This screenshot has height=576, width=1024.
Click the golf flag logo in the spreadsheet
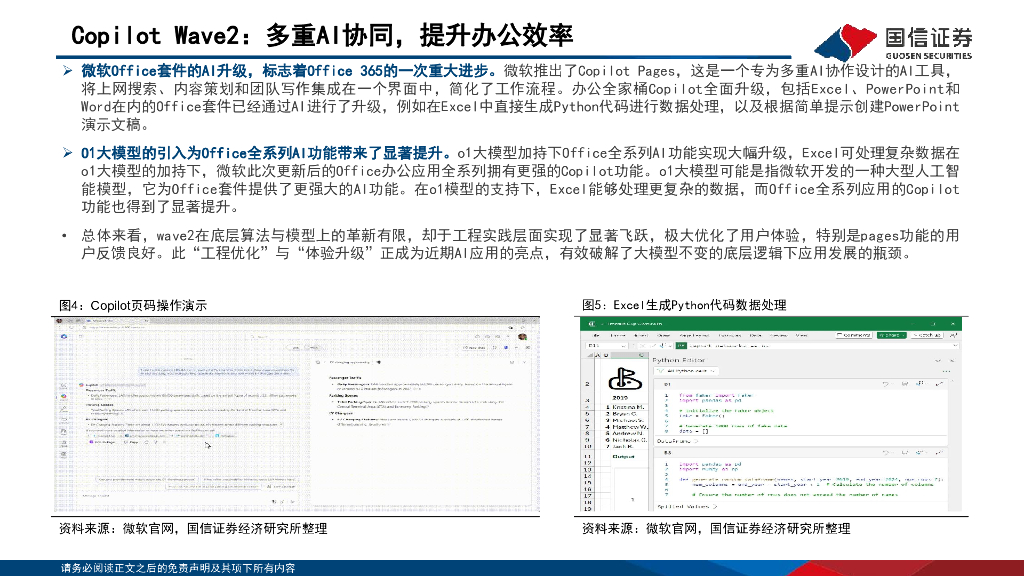pyautogui.click(x=624, y=379)
